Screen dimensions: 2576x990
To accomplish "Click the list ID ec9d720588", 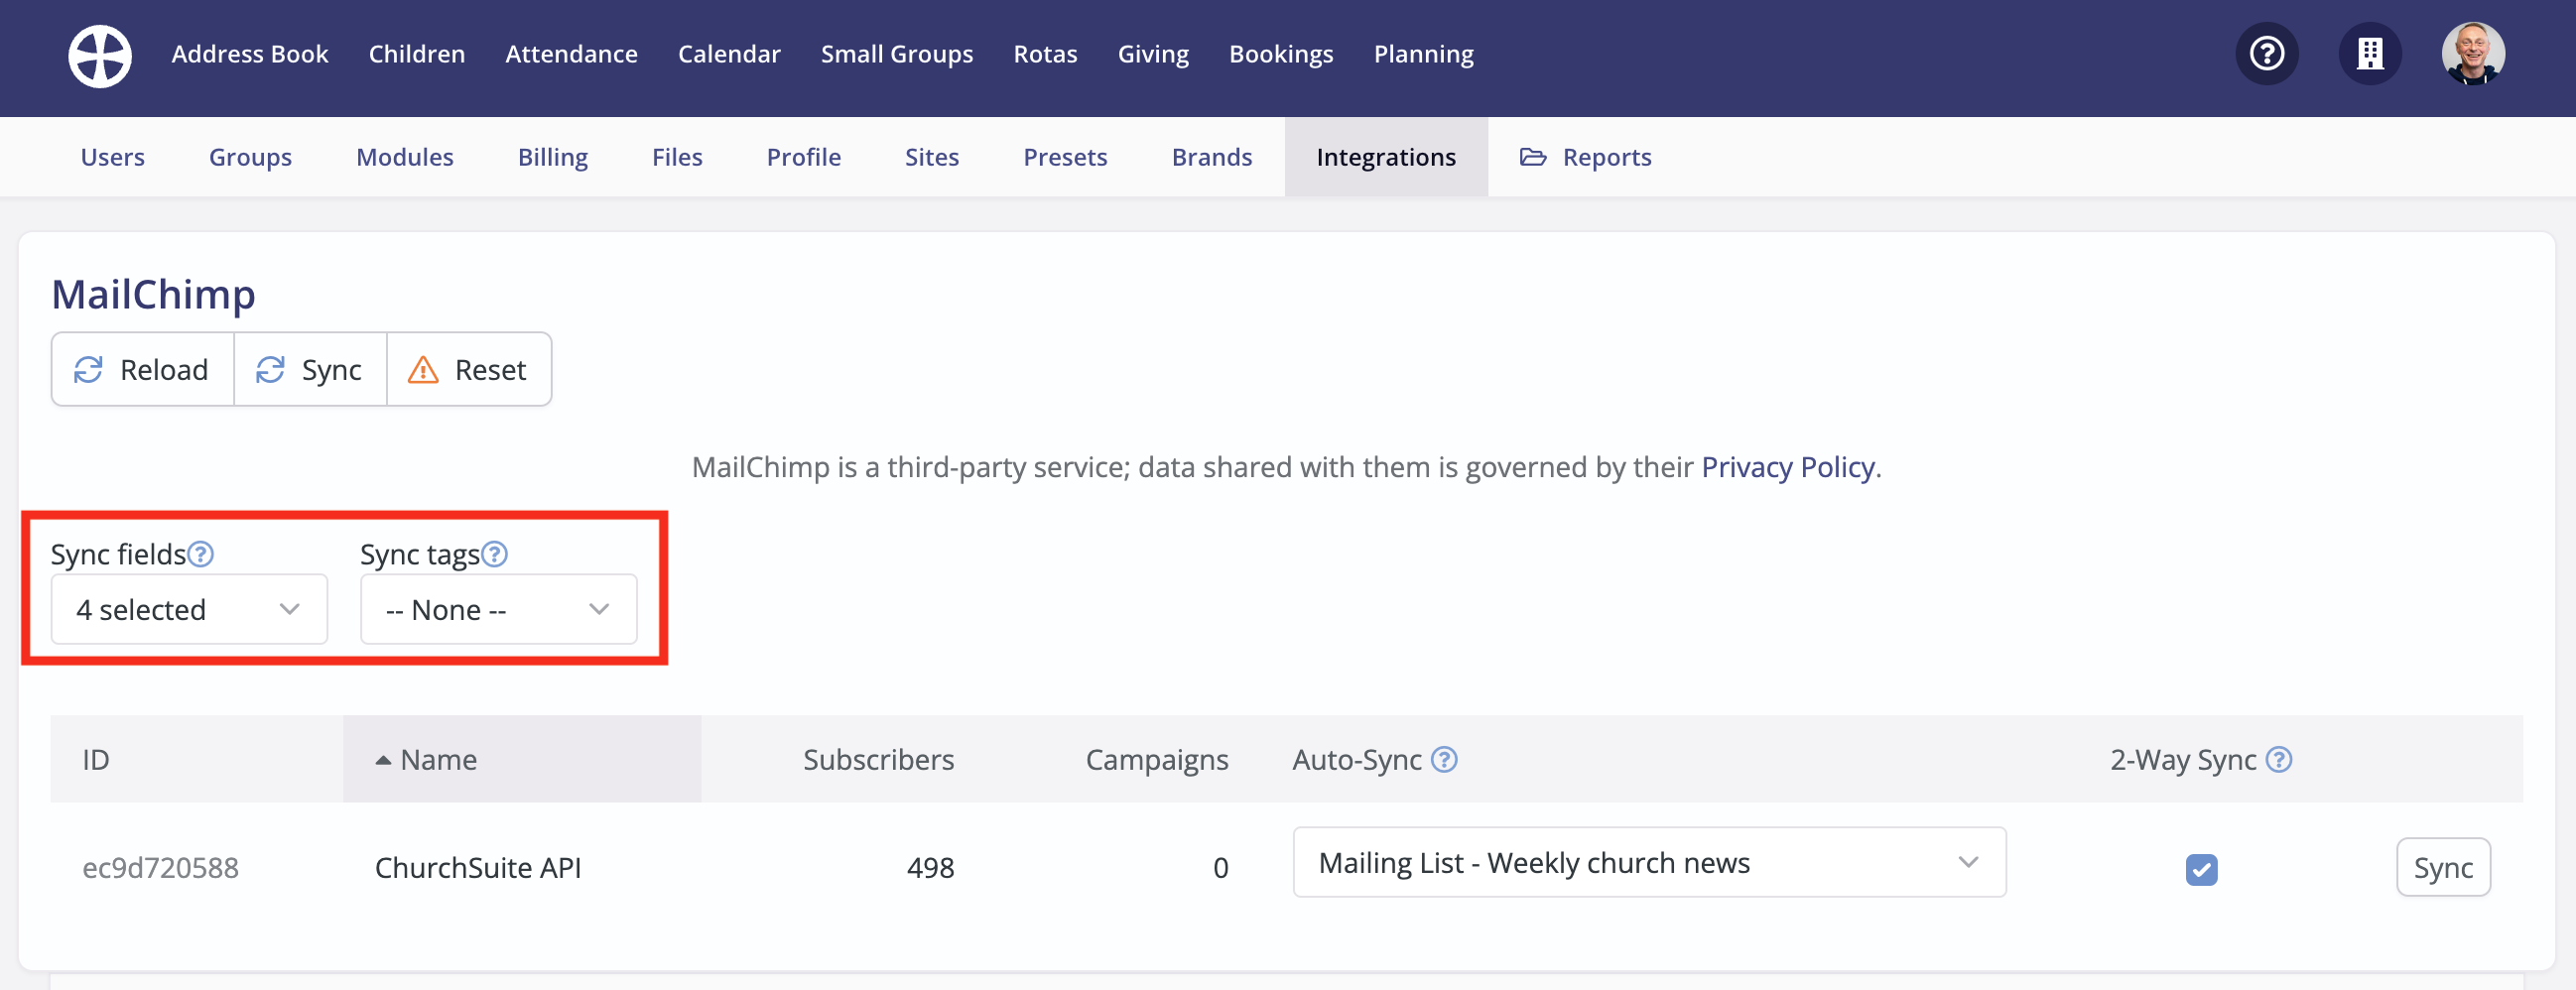I will click(x=160, y=868).
